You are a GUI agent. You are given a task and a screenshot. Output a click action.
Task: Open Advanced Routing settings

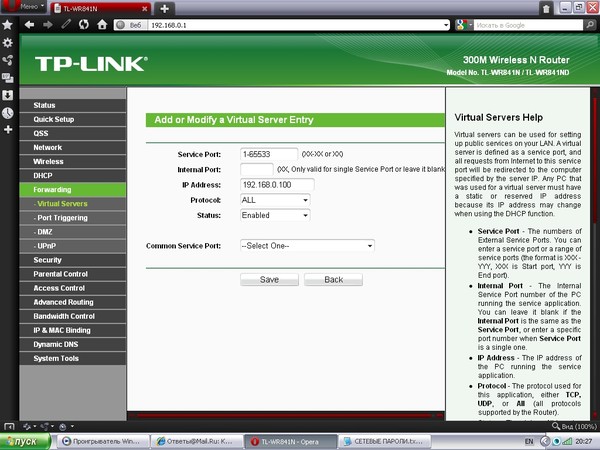(73, 302)
